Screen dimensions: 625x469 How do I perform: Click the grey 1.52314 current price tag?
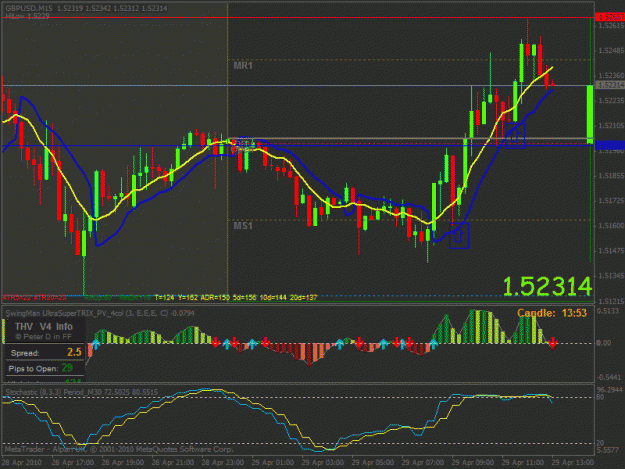(610, 85)
